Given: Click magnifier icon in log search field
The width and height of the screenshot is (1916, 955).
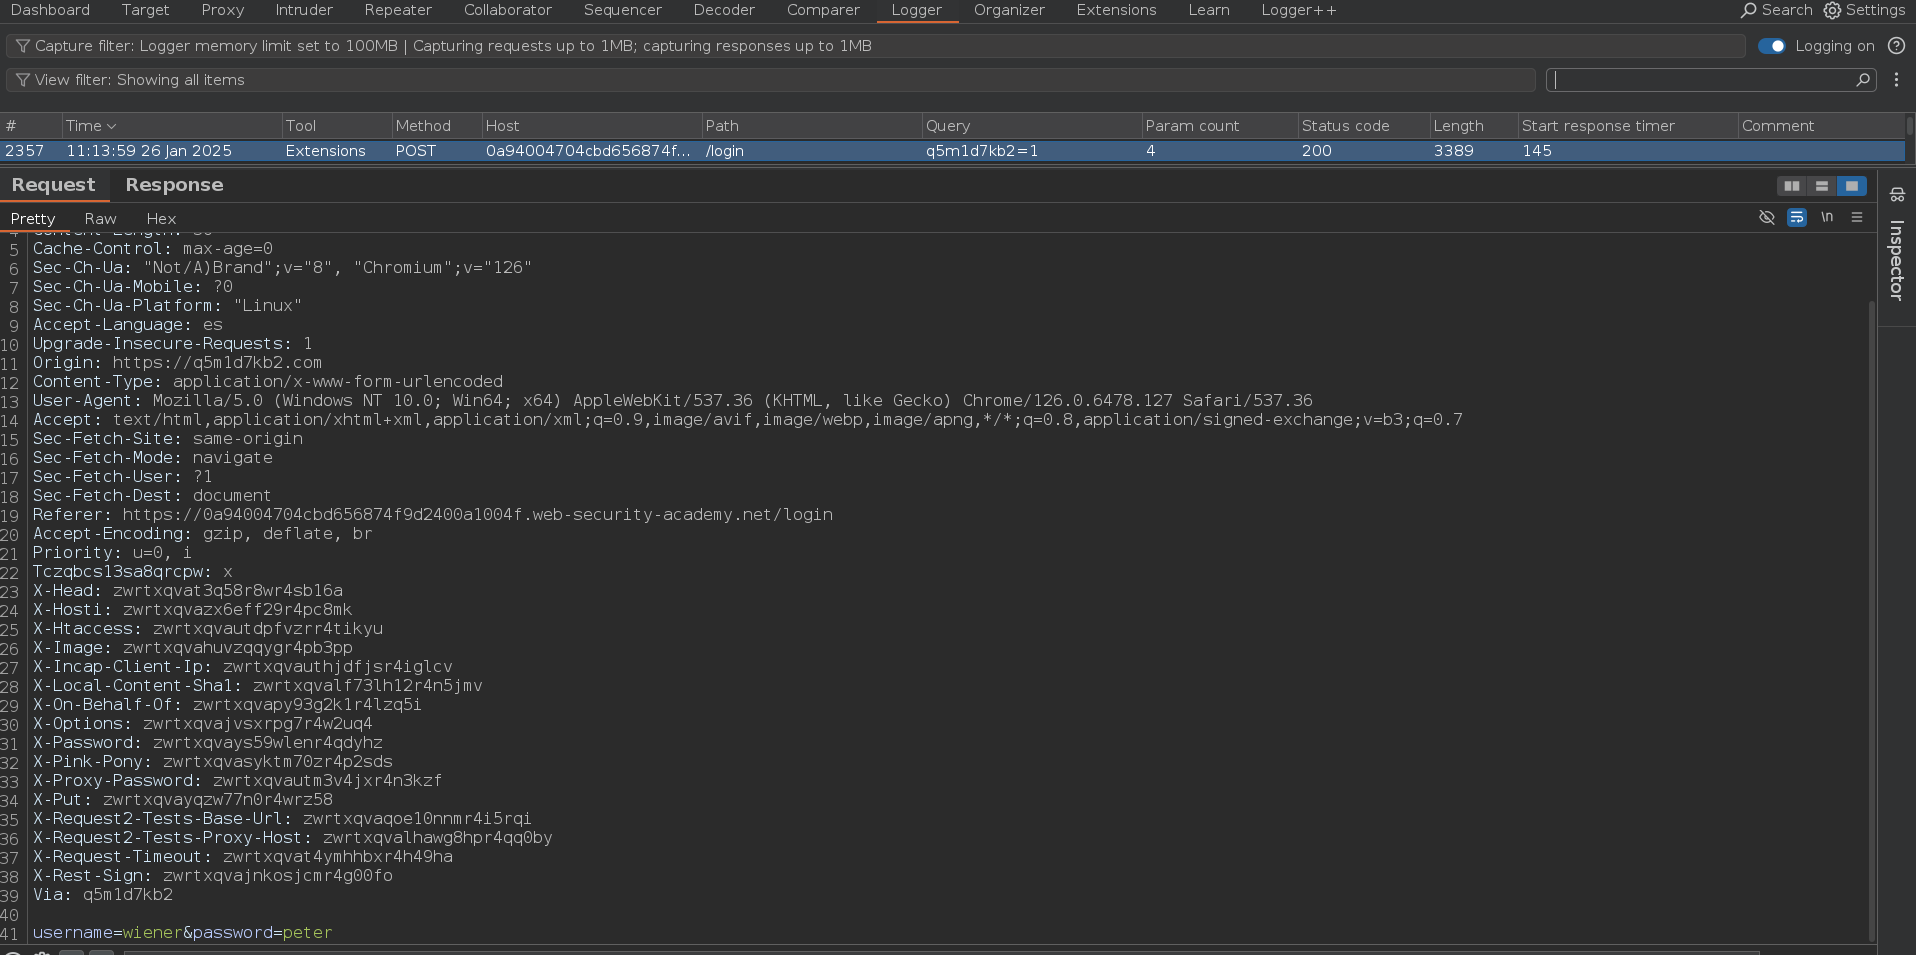Looking at the screenshot, I should tap(1863, 80).
